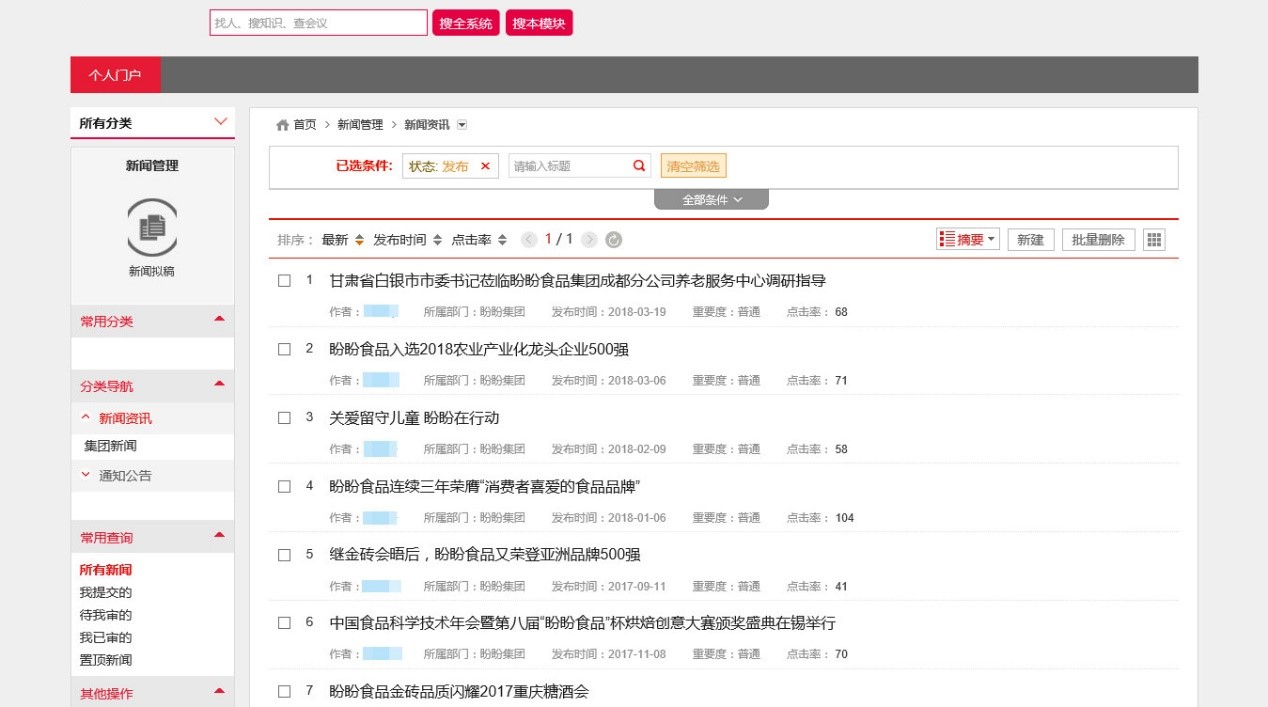Click the home icon in breadcrumb

point(282,125)
